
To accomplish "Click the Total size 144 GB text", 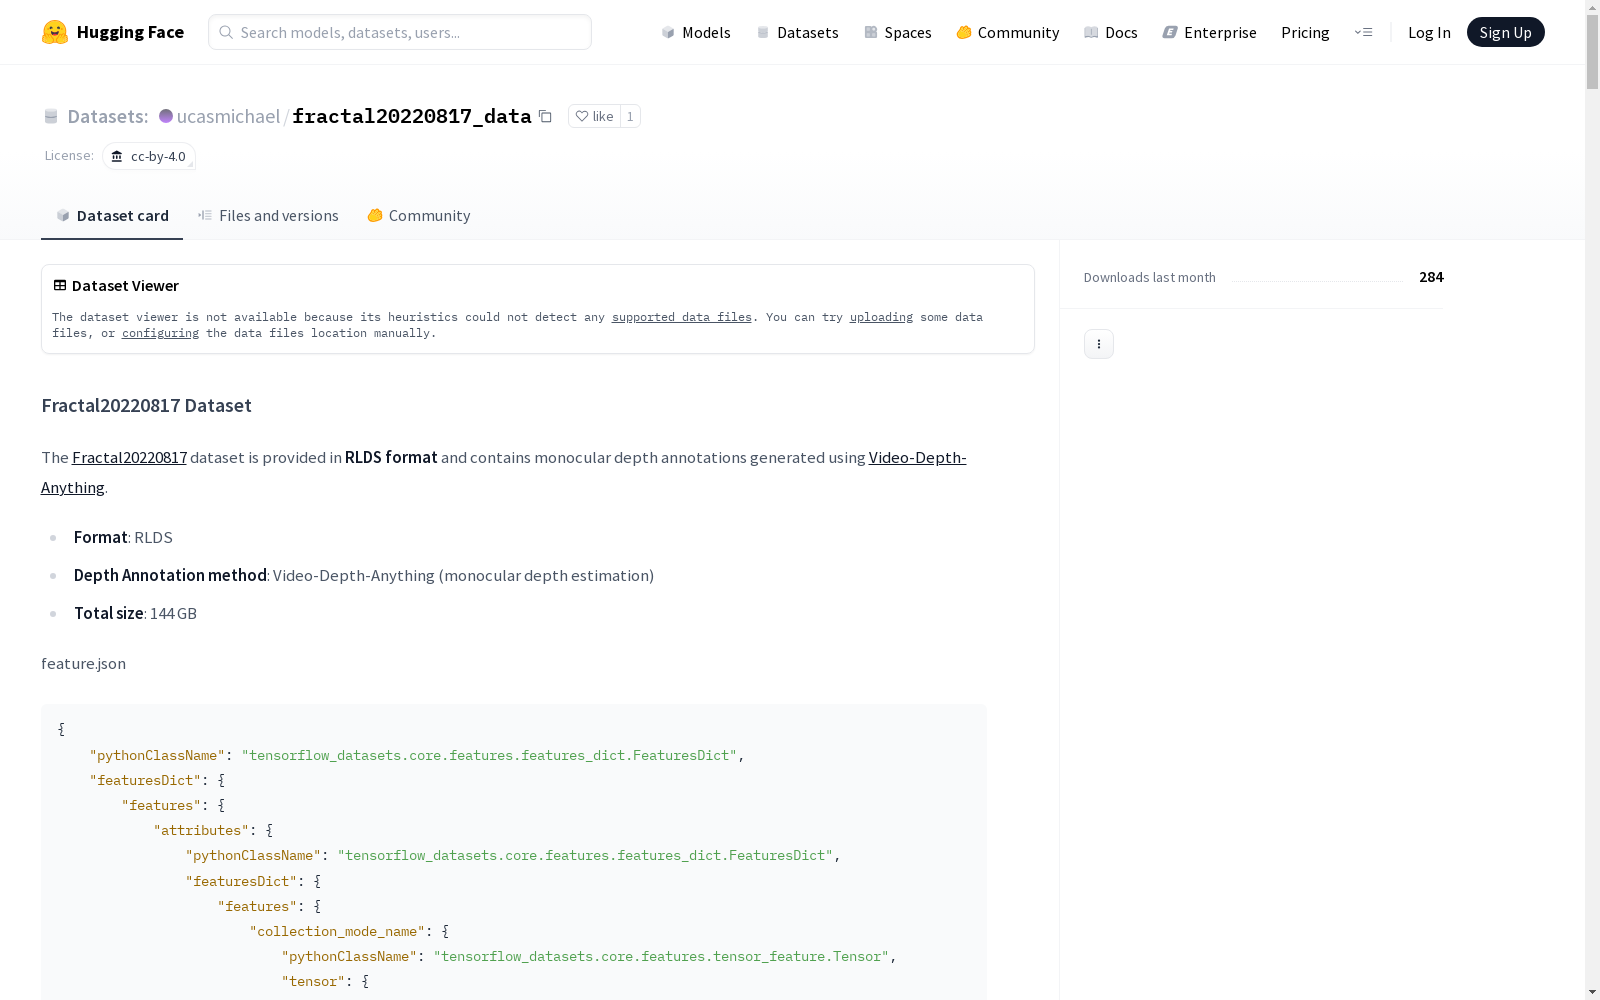I will click(x=135, y=613).
